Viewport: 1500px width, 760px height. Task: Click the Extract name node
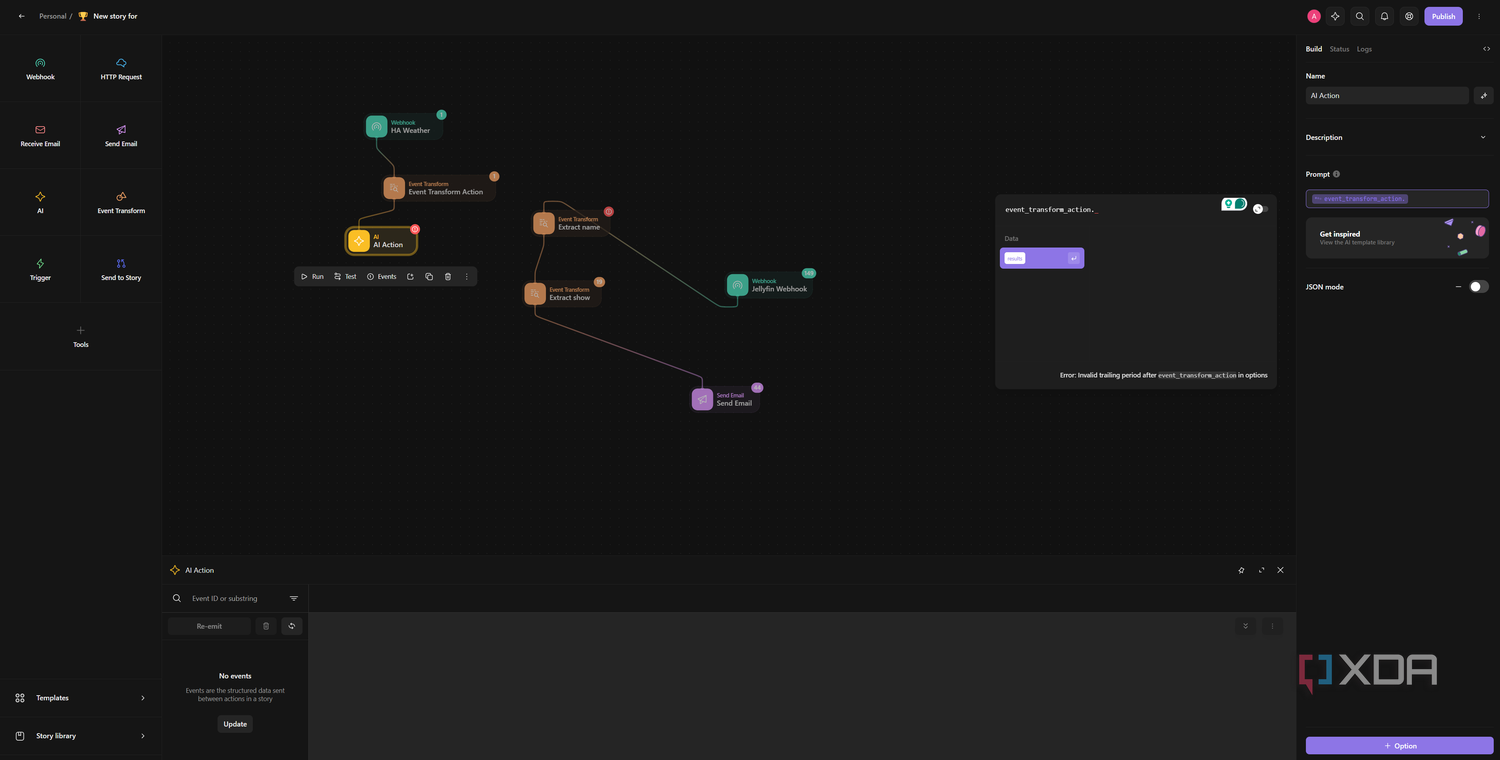569,223
